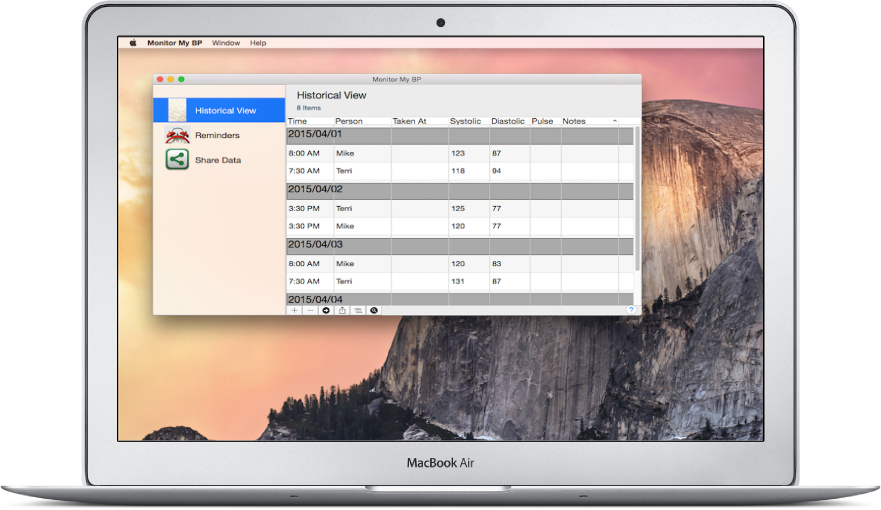
Task: Click the Monitor My BP window title
Action: (397, 79)
